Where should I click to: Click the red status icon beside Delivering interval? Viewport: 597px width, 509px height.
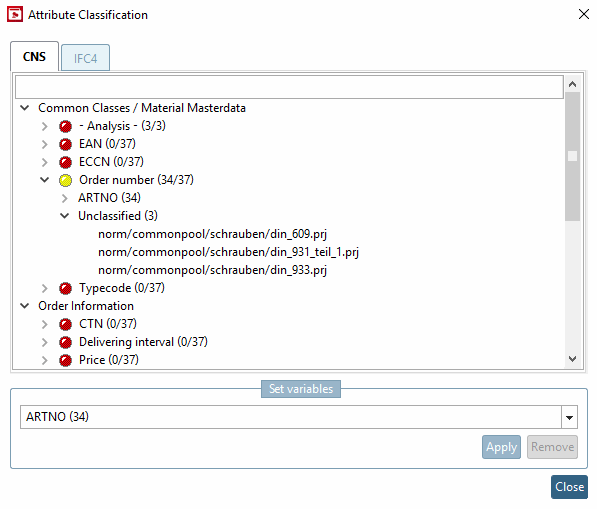click(x=65, y=342)
